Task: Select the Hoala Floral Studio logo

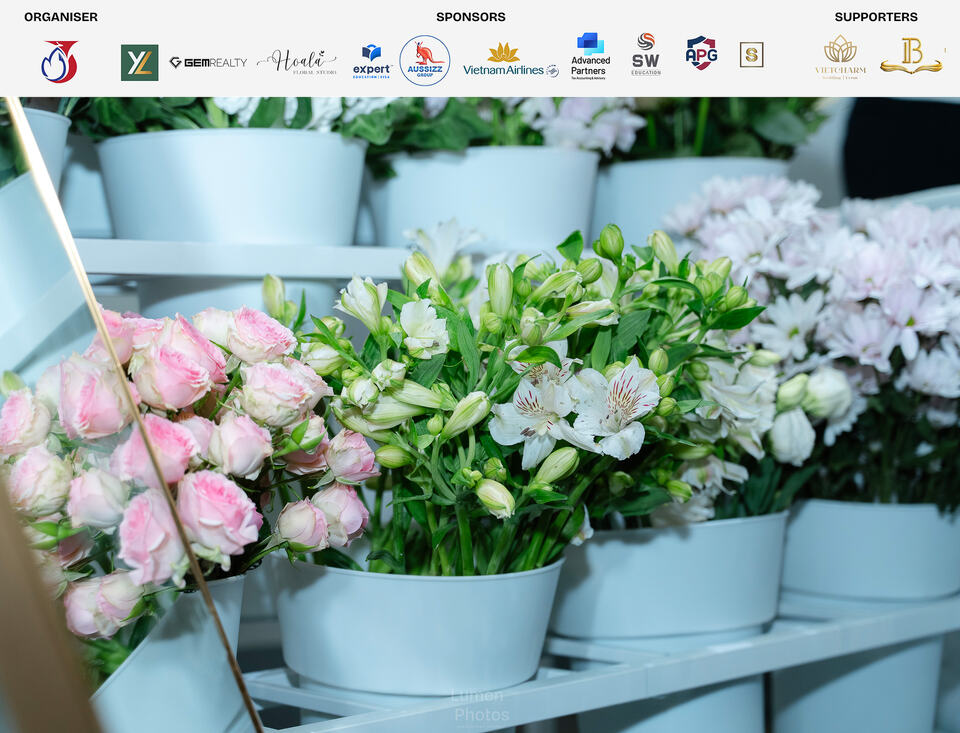Action: (297, 62)
